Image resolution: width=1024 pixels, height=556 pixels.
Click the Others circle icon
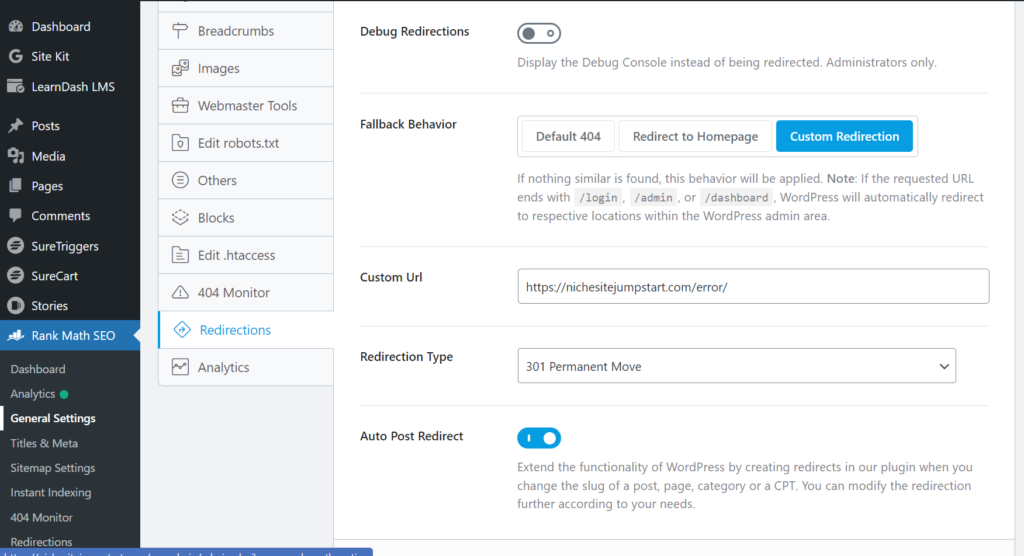pos(180,180)
